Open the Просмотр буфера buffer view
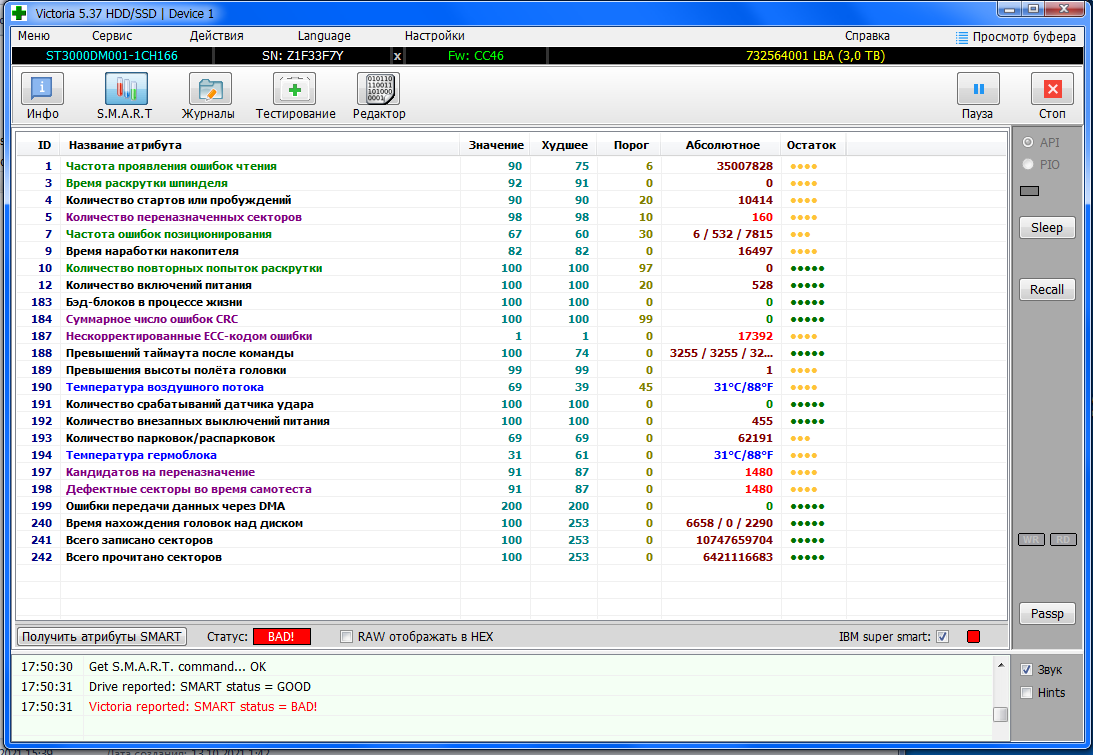1093x755 pixels. [x=1016, y=37]
